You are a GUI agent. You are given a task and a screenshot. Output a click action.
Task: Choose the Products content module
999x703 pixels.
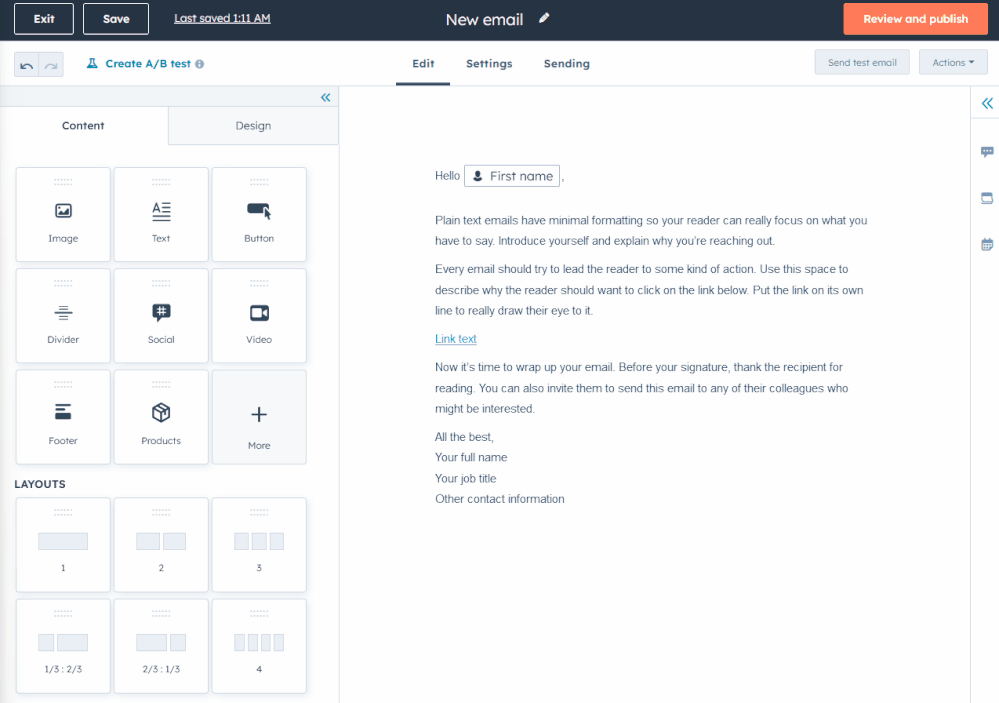pyautogui.click(x=161, y=417)
